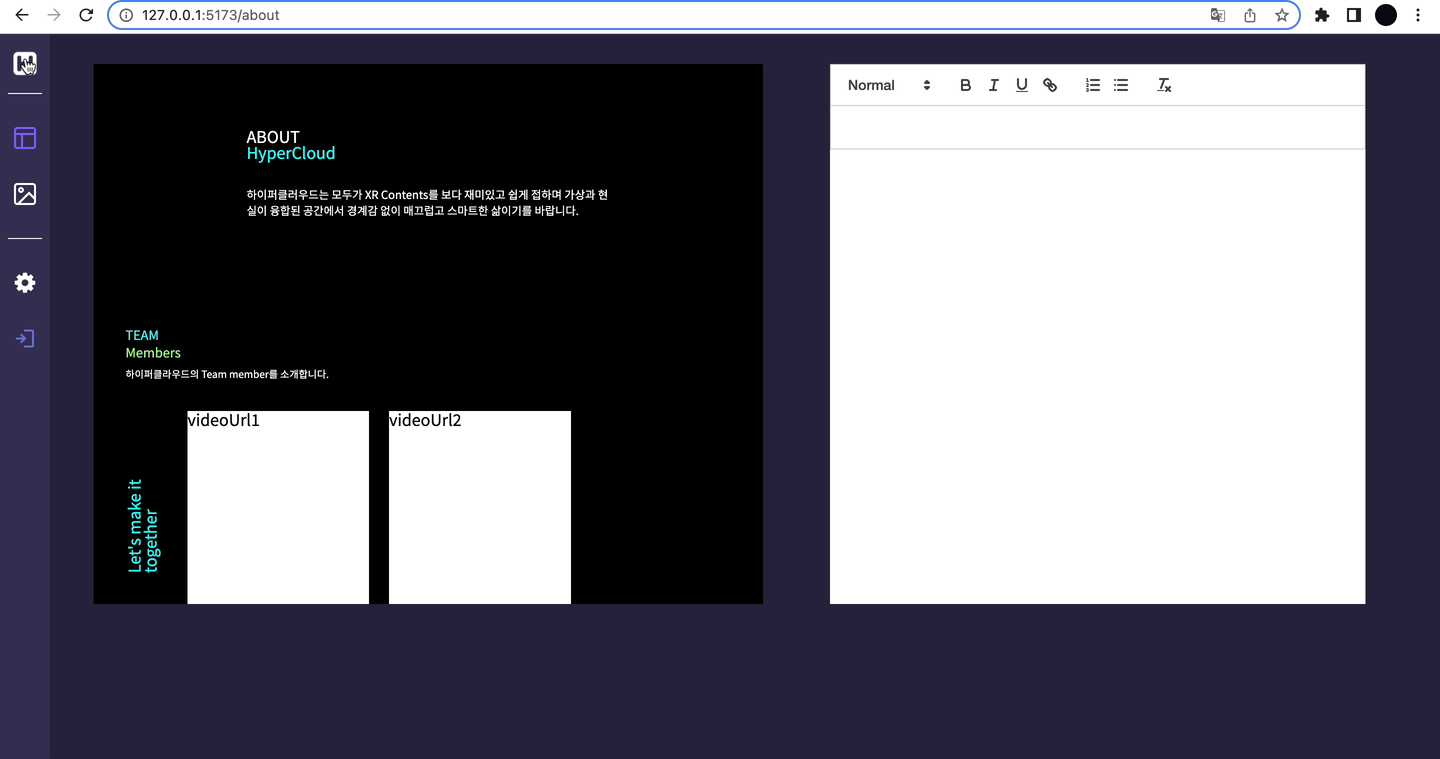The height and width of the screenshot is (759, 1440).
Task: Open the browser extensions puzzle icon
Action: tap(1322, 15)
